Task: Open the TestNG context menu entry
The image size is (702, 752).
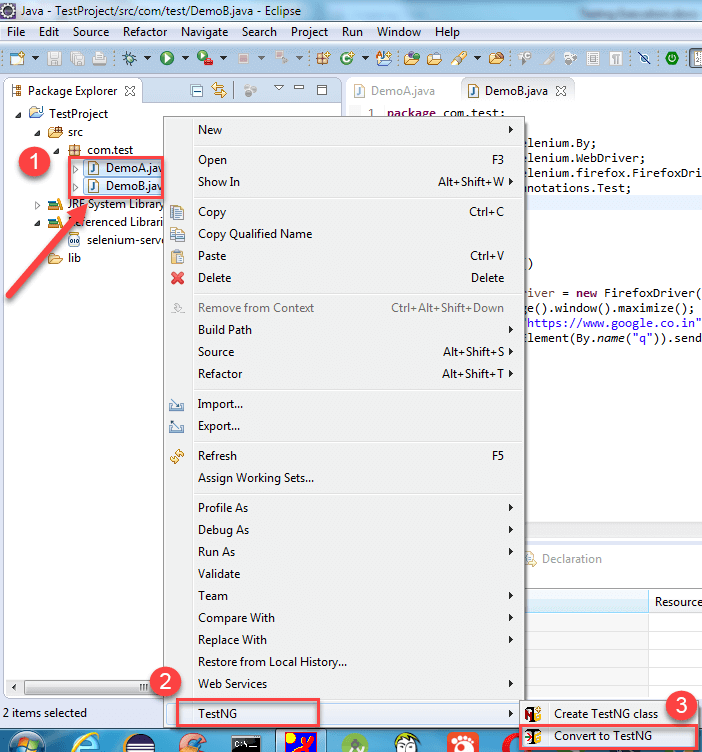Action: coord(247,713)
